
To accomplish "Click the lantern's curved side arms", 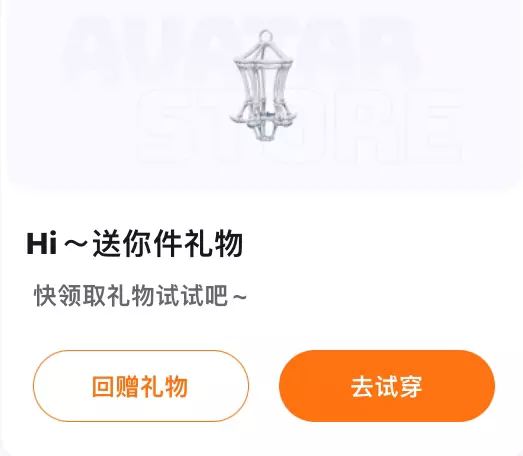I will point(263,115).
